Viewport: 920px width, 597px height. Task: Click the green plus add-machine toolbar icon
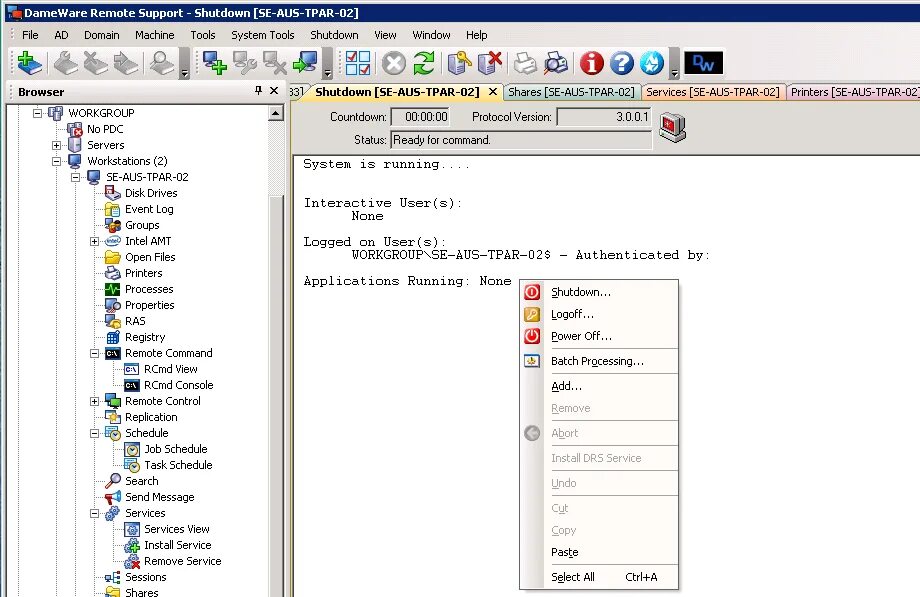point(29,63)
